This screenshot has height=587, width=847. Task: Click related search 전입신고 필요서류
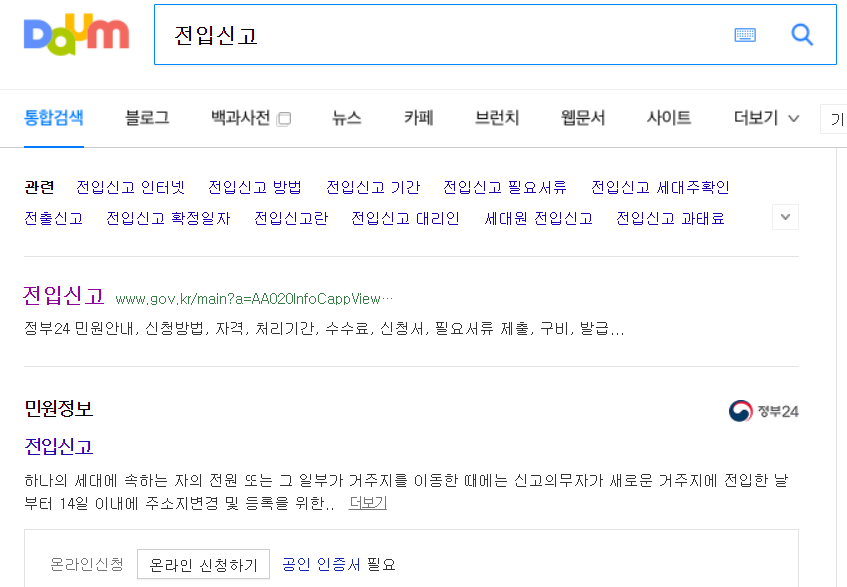[505, 187]
